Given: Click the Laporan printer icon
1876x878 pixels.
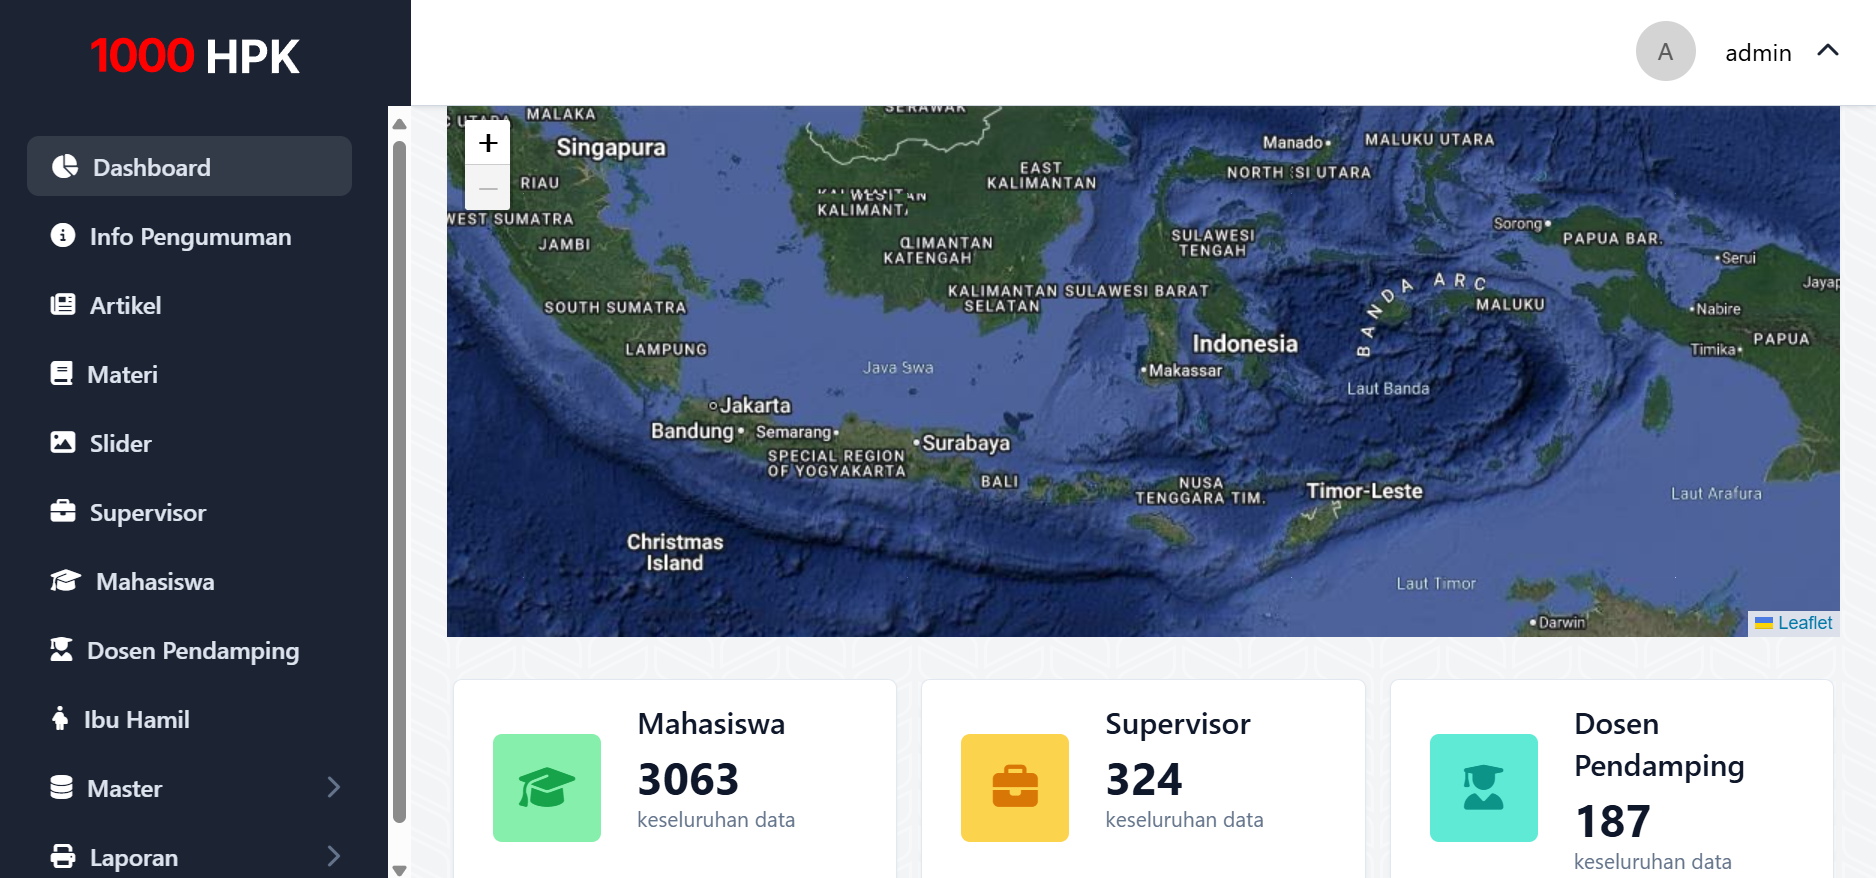Looking at the screenshot, I should (63, 856).
